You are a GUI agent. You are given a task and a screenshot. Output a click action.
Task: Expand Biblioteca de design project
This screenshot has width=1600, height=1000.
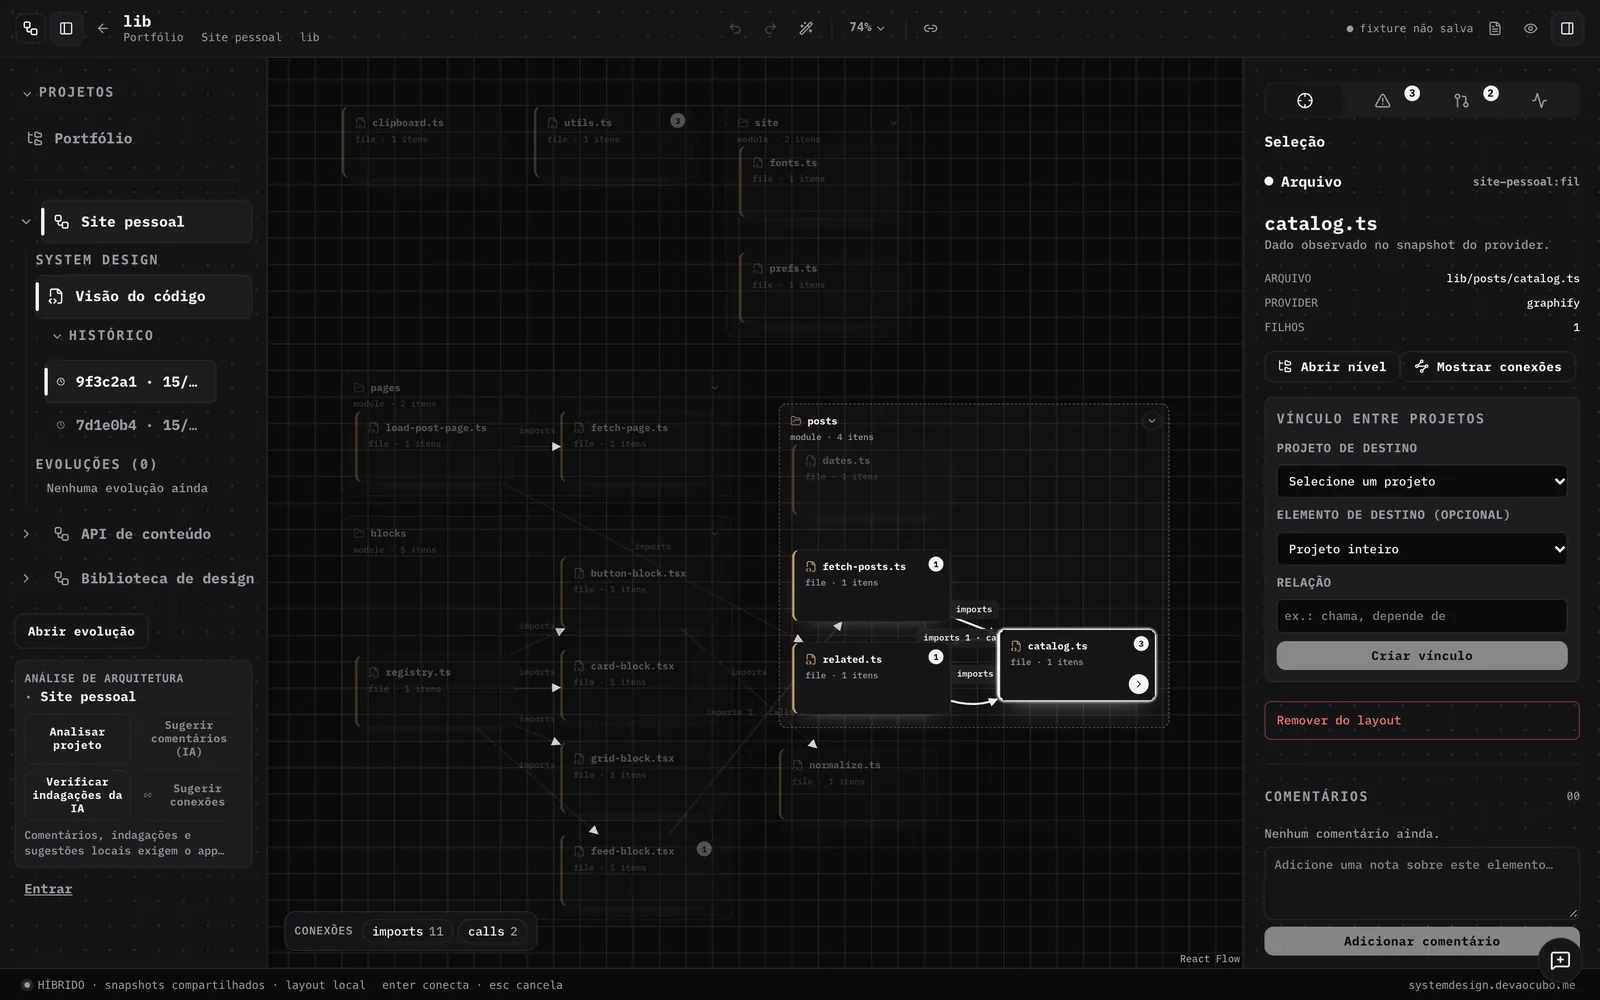coord(26,578)
